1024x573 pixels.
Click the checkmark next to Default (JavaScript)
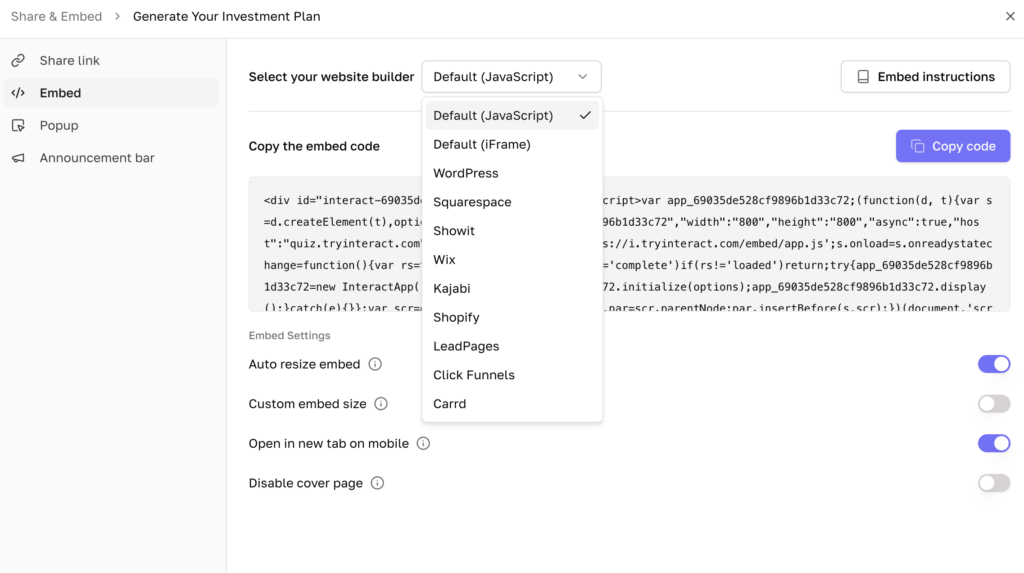[x=585, y=116]
